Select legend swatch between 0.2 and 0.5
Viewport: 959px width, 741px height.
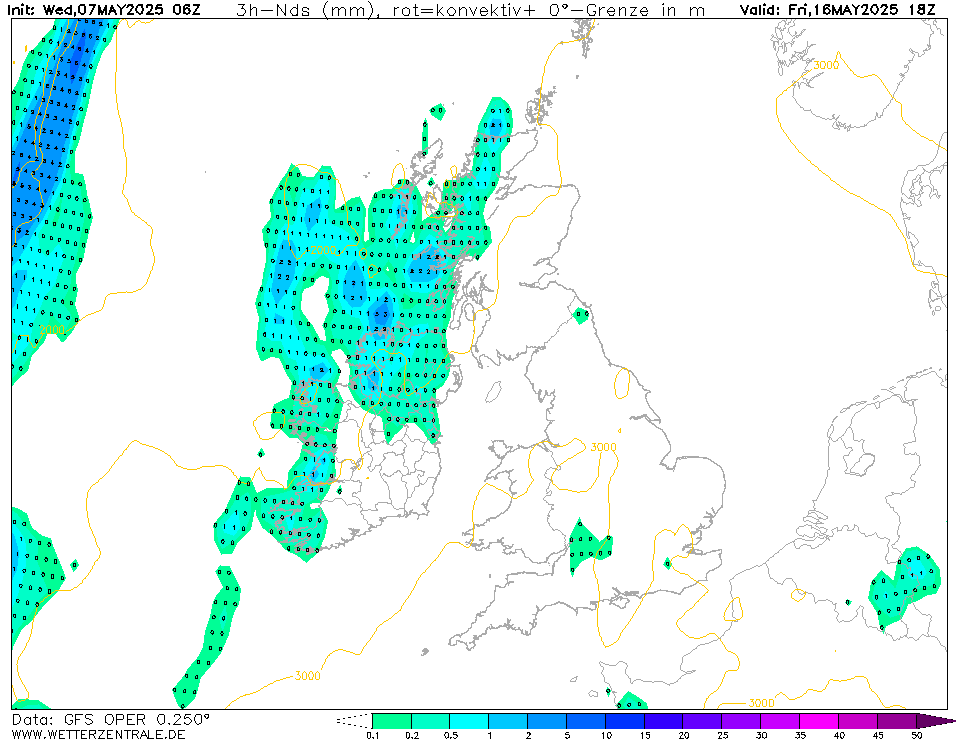431,721
